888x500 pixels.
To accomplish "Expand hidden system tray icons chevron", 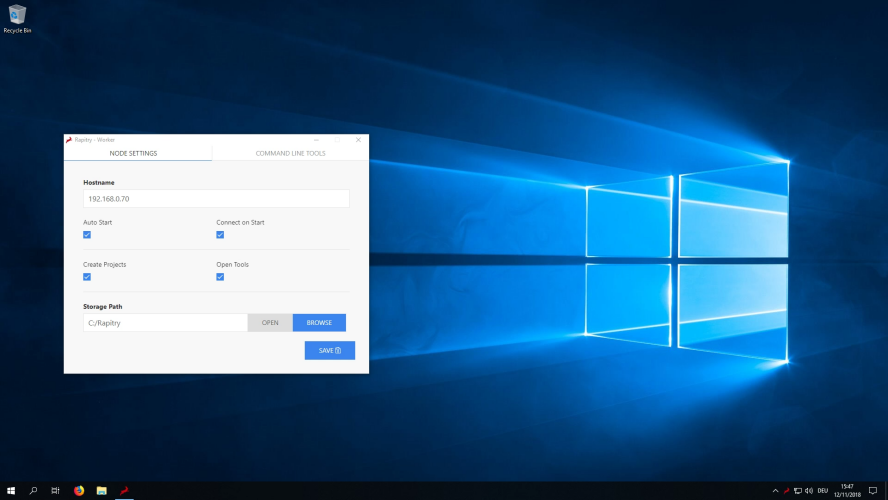I will tap(775, 491).
